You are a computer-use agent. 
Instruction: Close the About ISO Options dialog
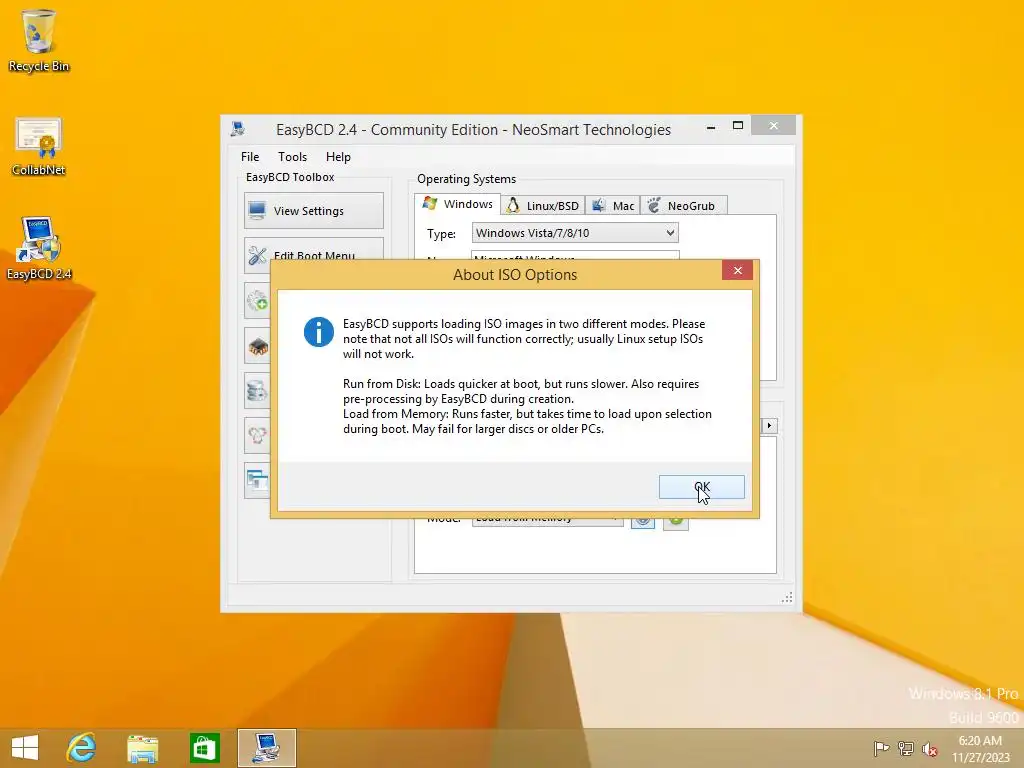pos(737,270)
